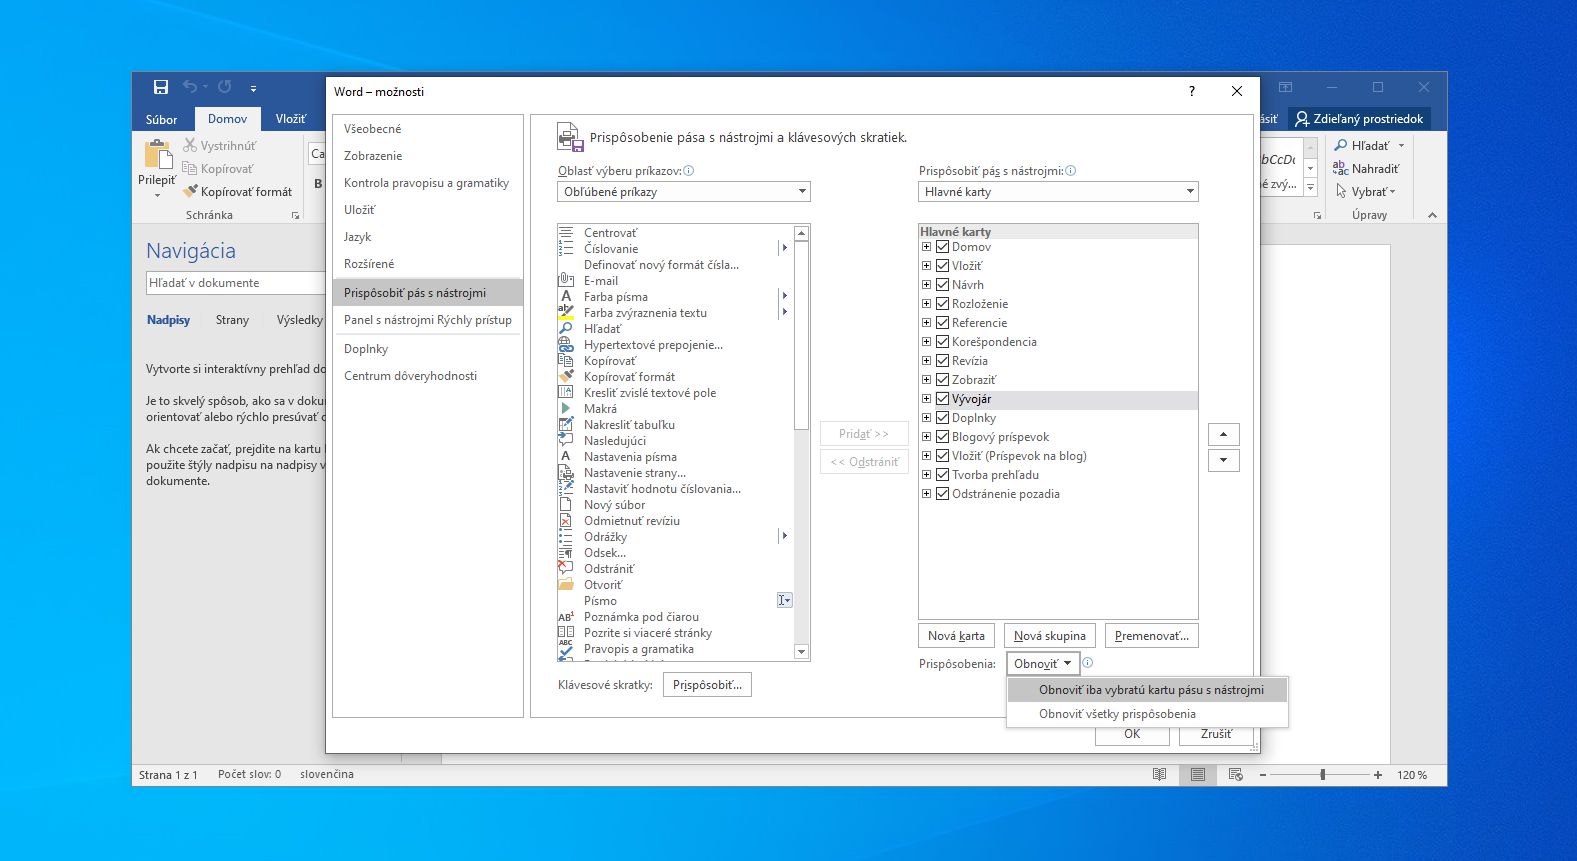
Task: Click the zoom out minus button
Action: [1263, 775]
